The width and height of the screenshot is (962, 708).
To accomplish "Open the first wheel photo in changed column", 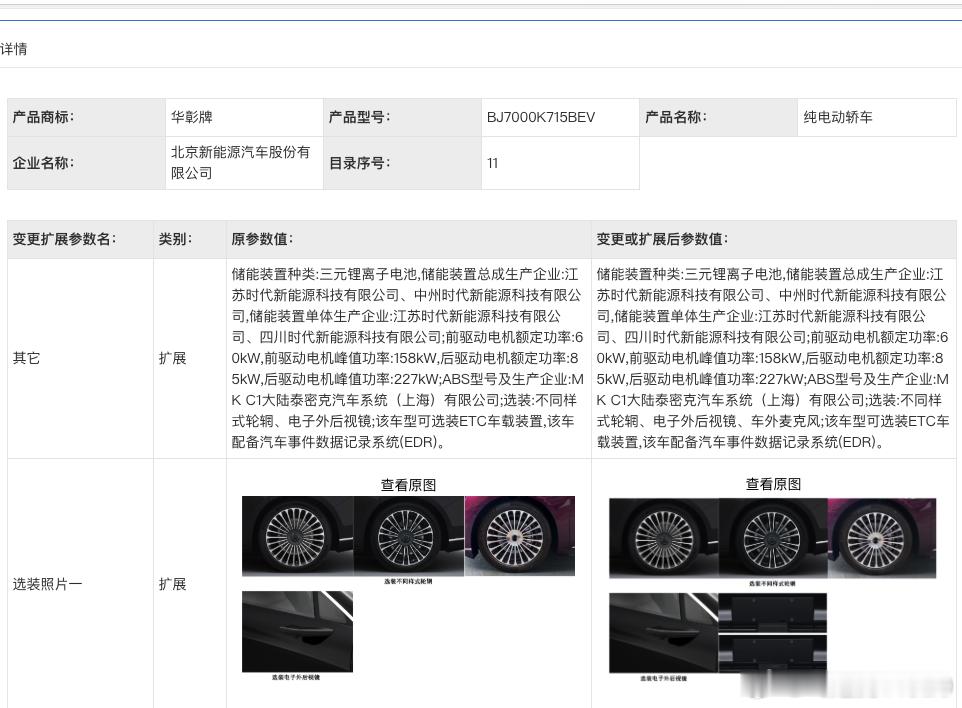I will point(664,538).
